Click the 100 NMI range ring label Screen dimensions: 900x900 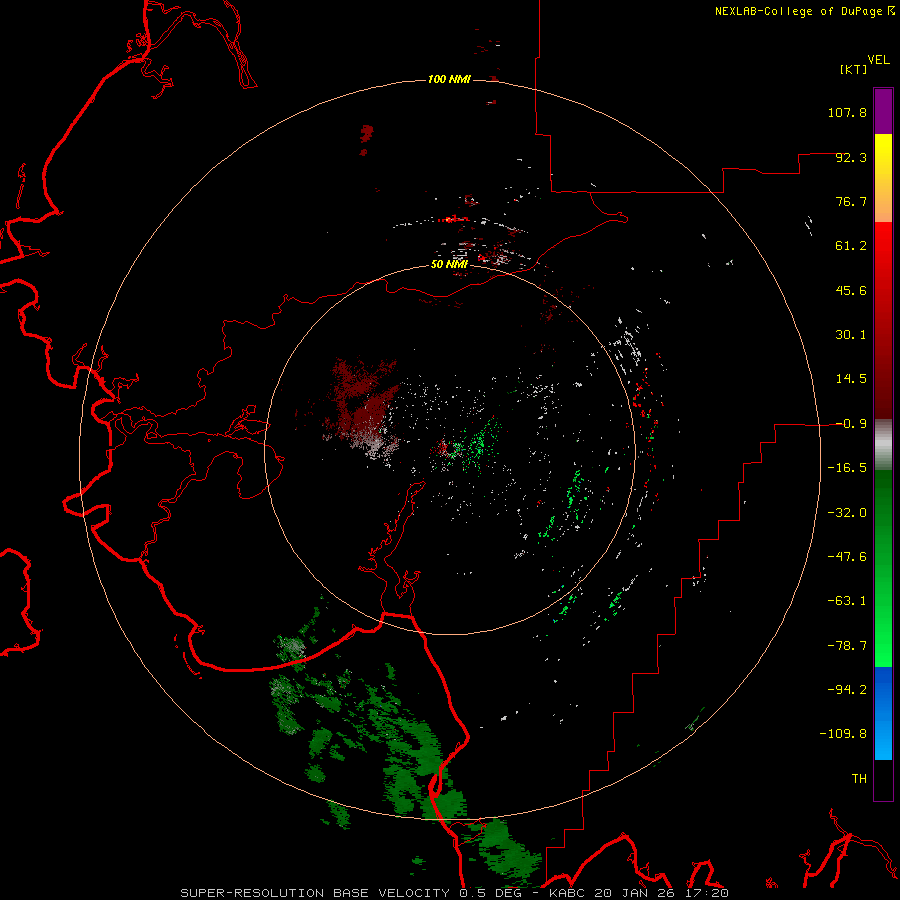pos(449,79)
